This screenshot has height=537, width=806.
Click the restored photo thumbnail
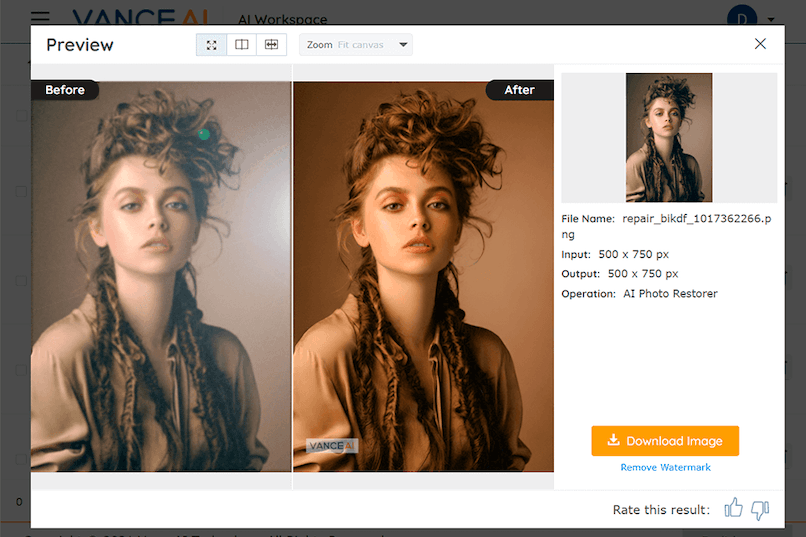669,138
